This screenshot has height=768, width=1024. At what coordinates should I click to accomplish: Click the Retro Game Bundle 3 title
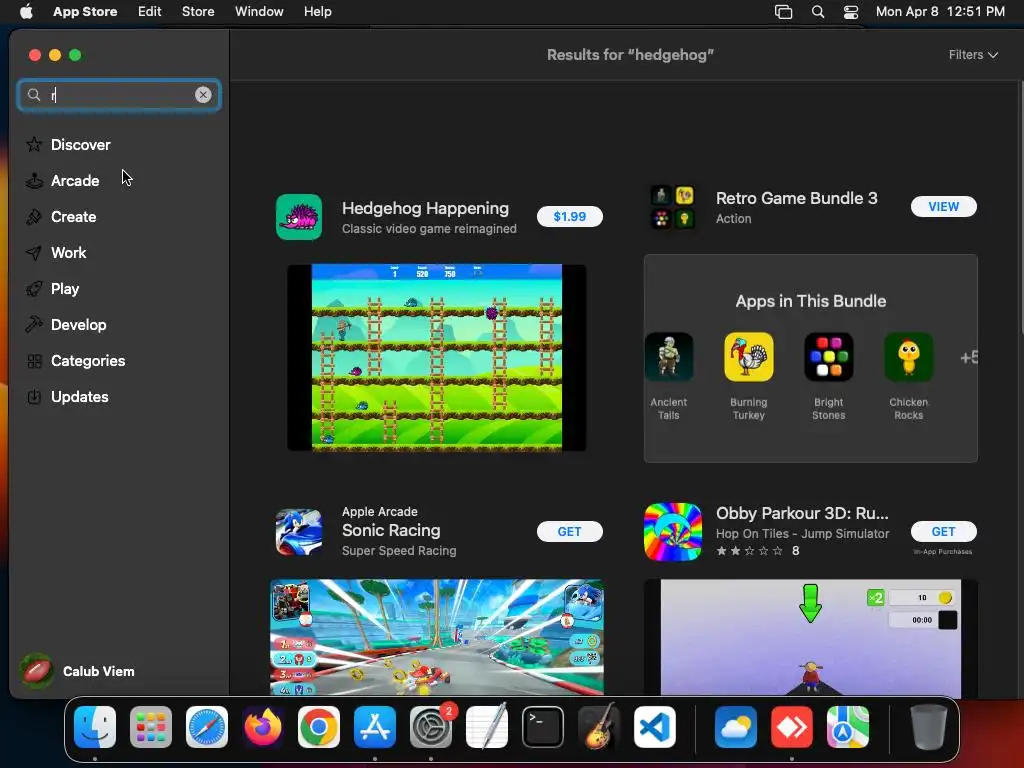(797, 198)
